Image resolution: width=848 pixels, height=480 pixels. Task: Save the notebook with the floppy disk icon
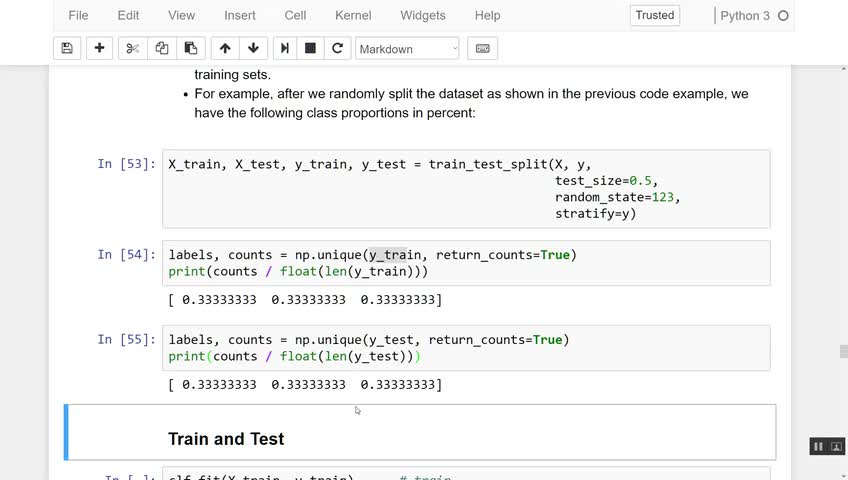[67, 48]
